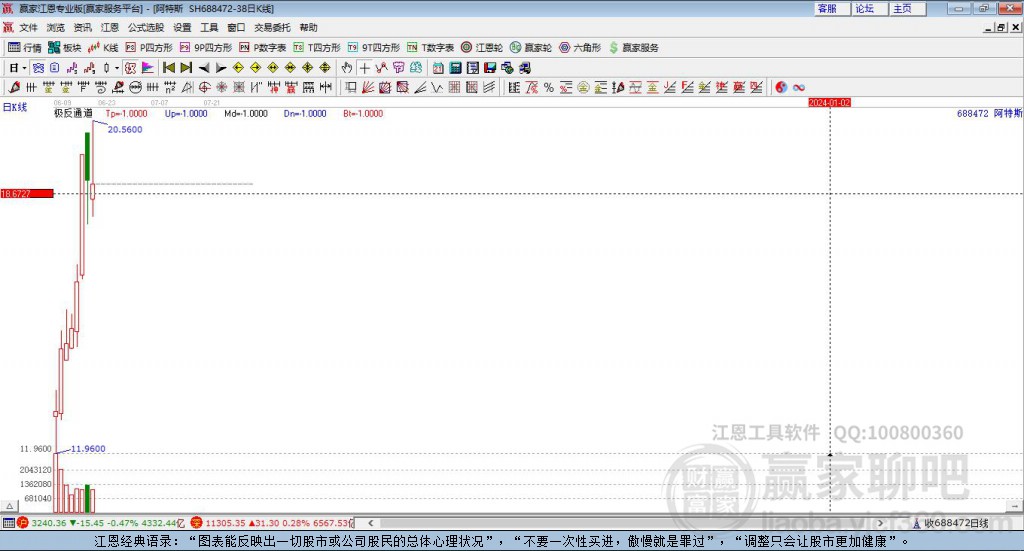Select the percent % drawing tool
1024x551 pixels.
[x=549, y=87]
